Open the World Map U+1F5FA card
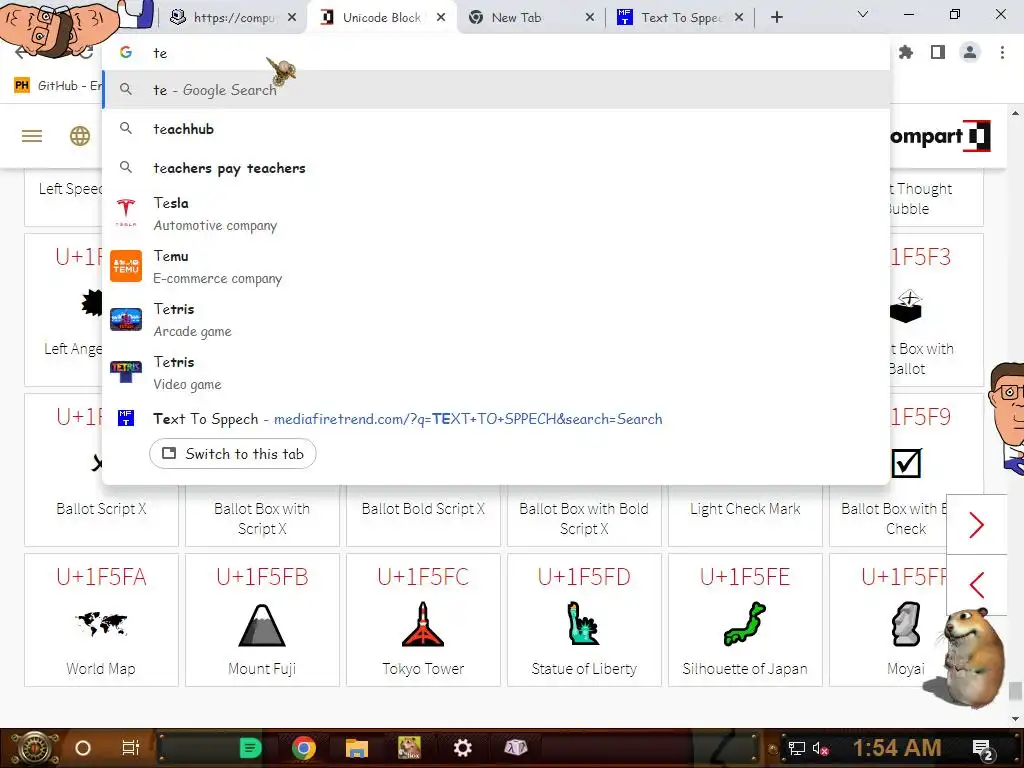The width and height of the screenshot is (1024, 768). tap(101, 620)
